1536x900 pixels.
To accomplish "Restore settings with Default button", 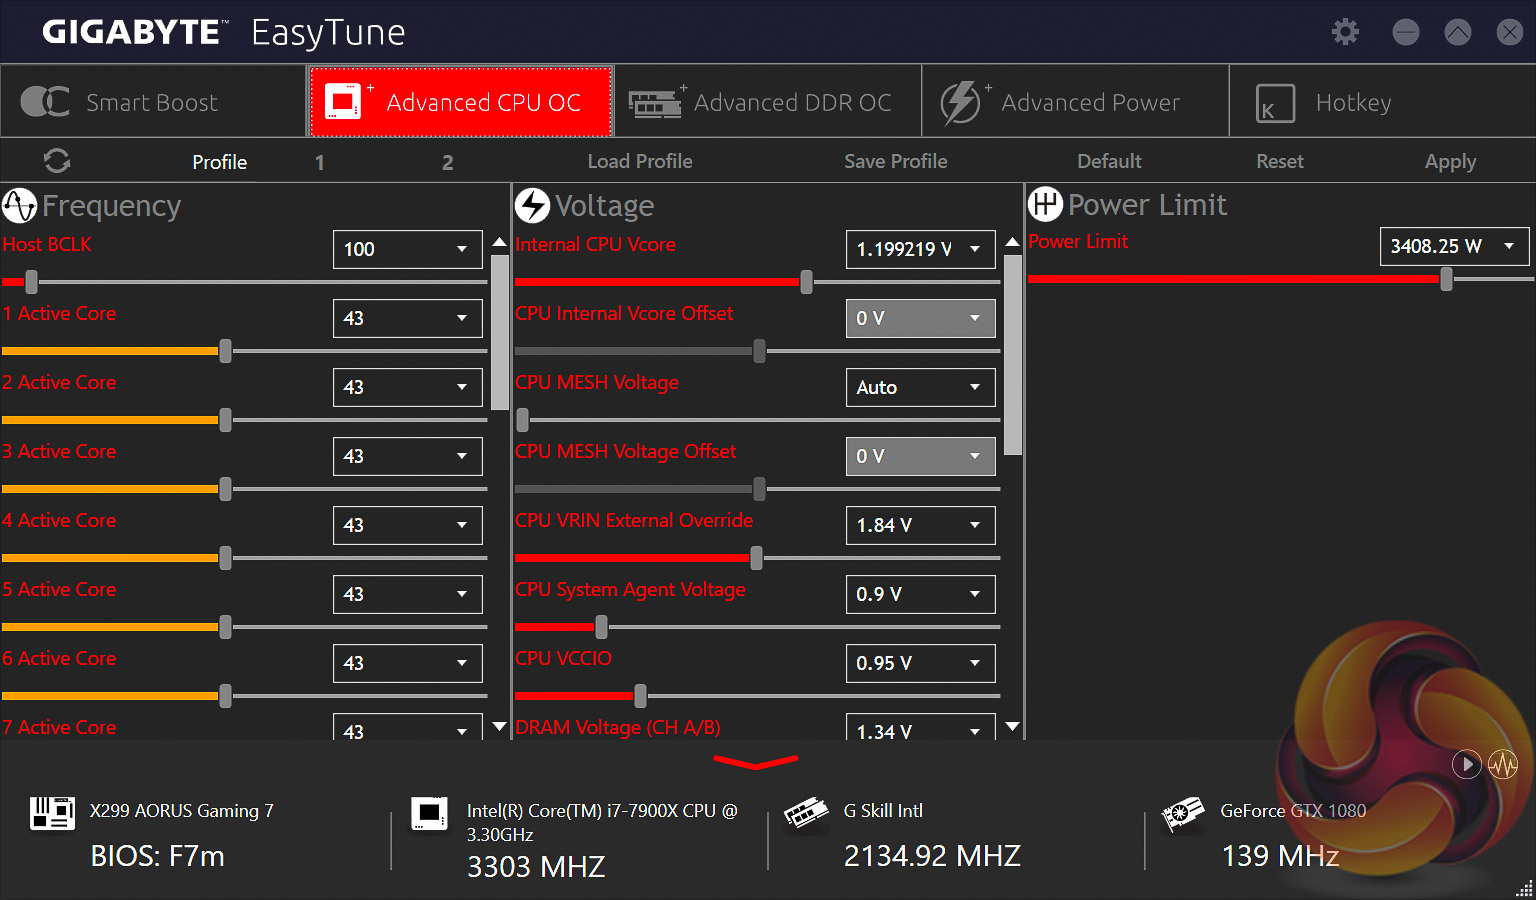I will [x=1109, y=161].
